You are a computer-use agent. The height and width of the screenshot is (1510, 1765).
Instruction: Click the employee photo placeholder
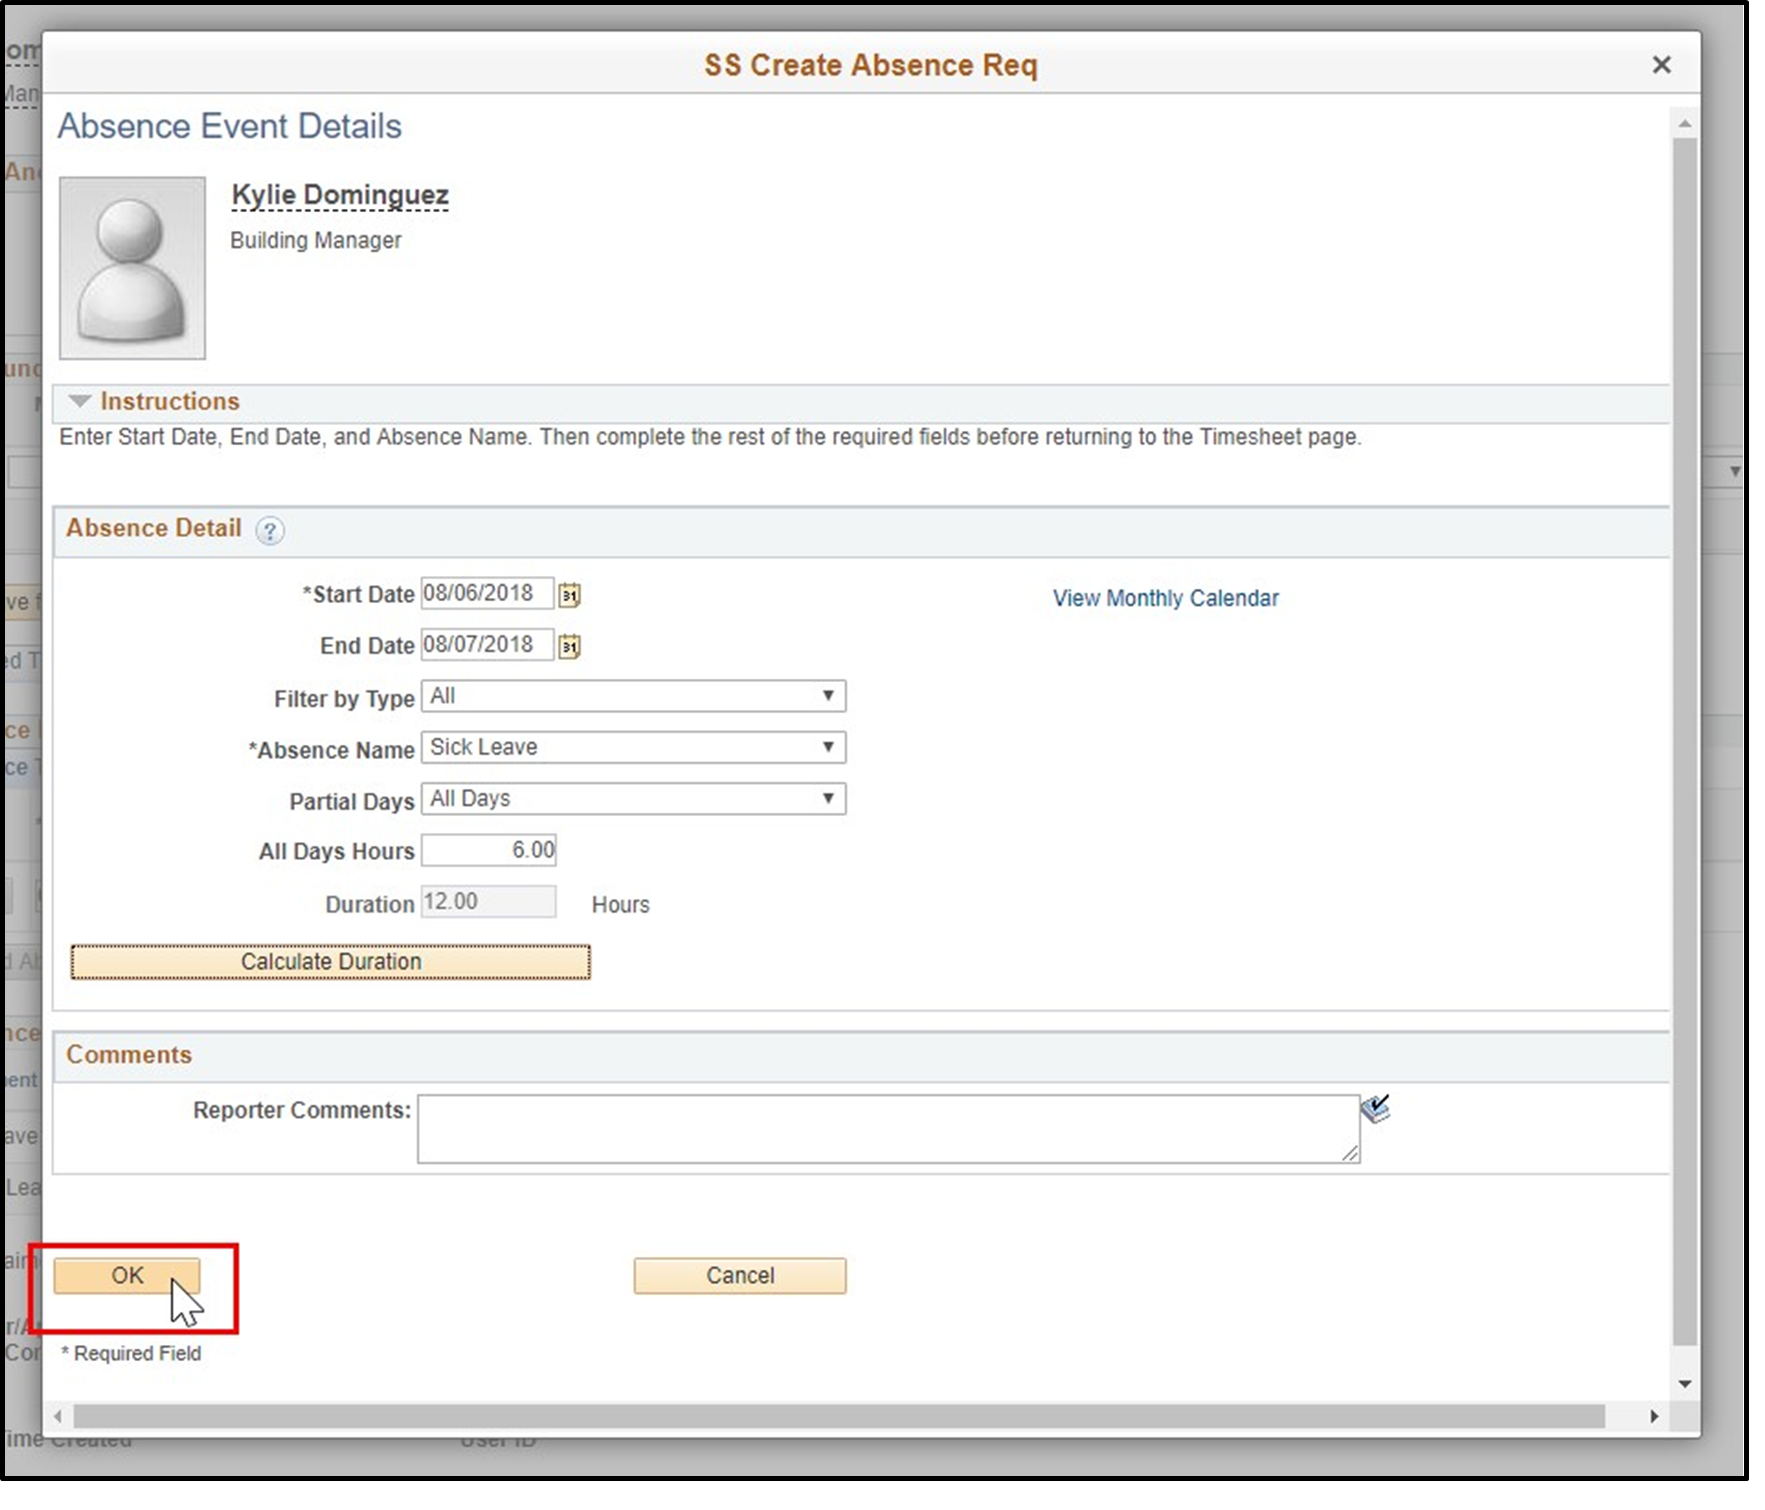131,269
